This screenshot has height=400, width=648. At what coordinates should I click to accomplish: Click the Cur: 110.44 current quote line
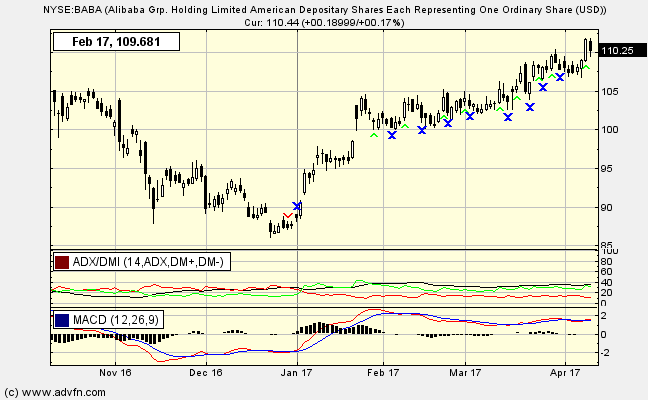pyautogui.click(x=324, y=22)
